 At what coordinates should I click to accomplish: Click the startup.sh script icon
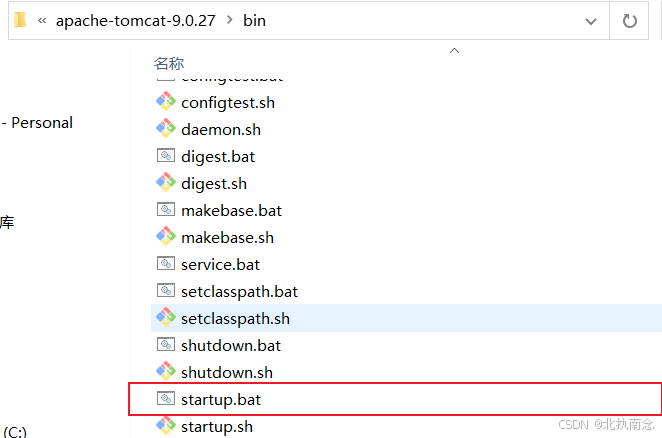pyautogui.click(x=166, y=426)
